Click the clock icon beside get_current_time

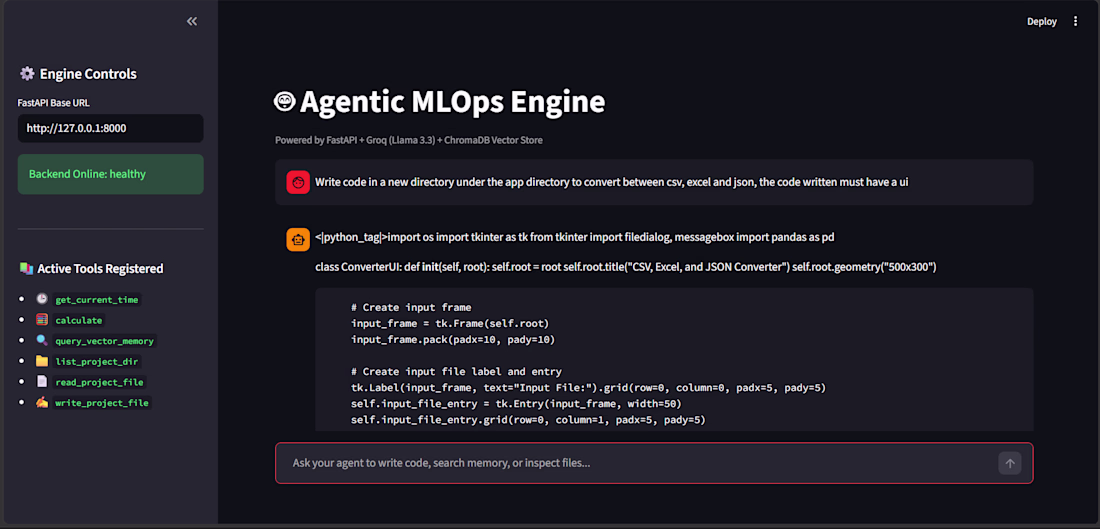pyautogui.click(x=42, y=300)
